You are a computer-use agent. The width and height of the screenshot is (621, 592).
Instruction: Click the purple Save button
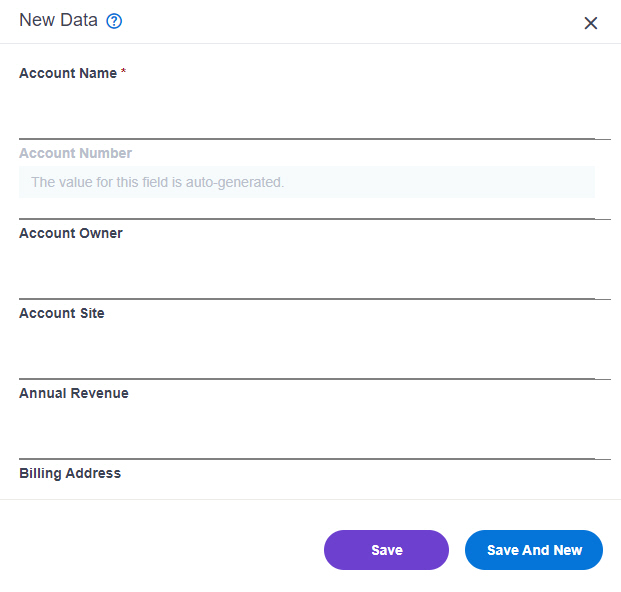[386, 550]
